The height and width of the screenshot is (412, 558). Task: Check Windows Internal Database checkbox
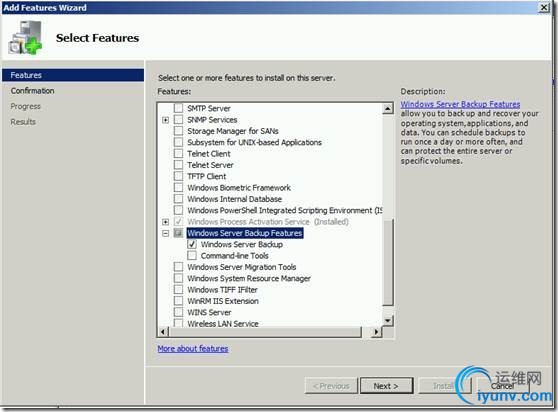[x=178, y=199]
